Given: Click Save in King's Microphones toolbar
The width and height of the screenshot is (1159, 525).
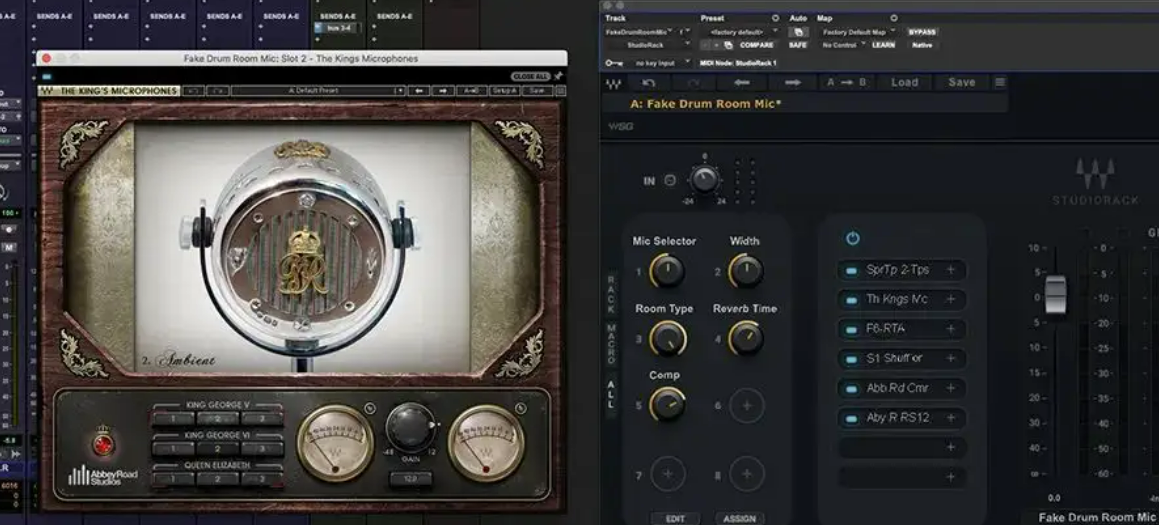Looking at the screenshot, I should tap(537, 91).
